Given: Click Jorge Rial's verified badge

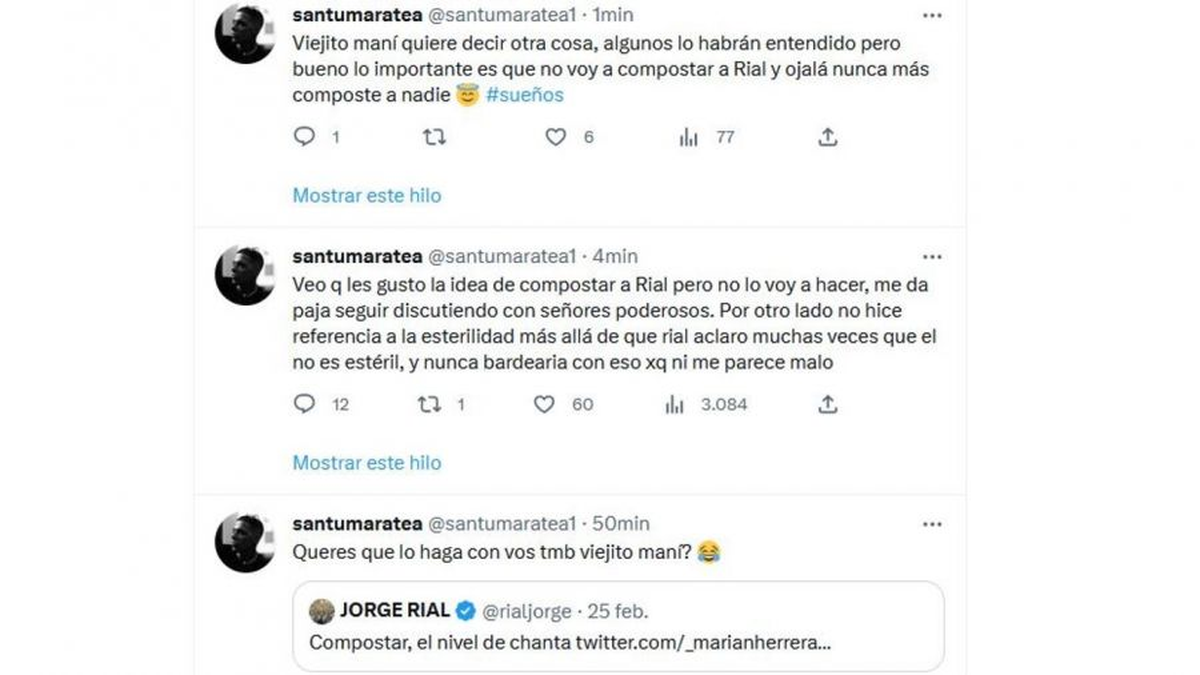Looking at the screenshot, I should point(466,611).
